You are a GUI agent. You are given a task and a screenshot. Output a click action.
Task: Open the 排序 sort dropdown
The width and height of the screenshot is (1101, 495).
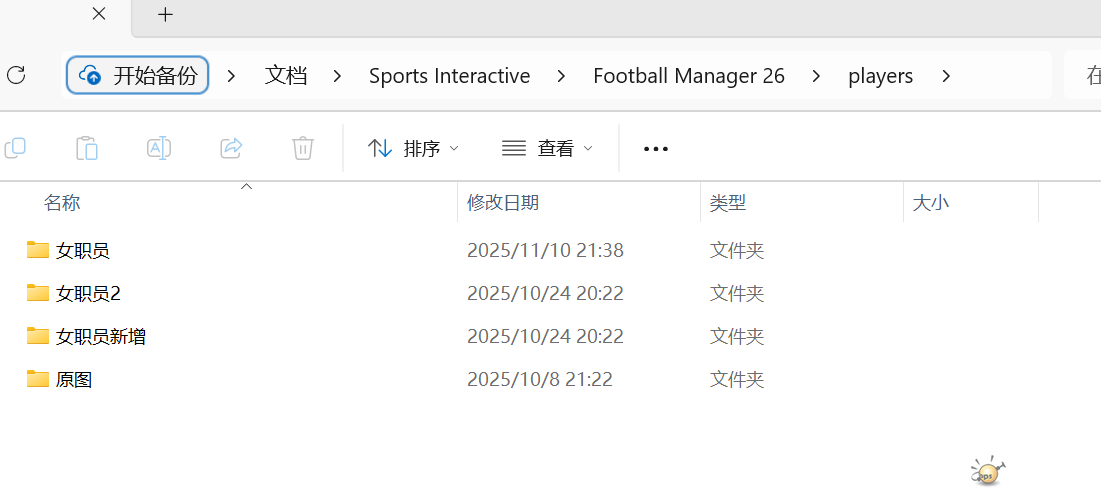413,148
